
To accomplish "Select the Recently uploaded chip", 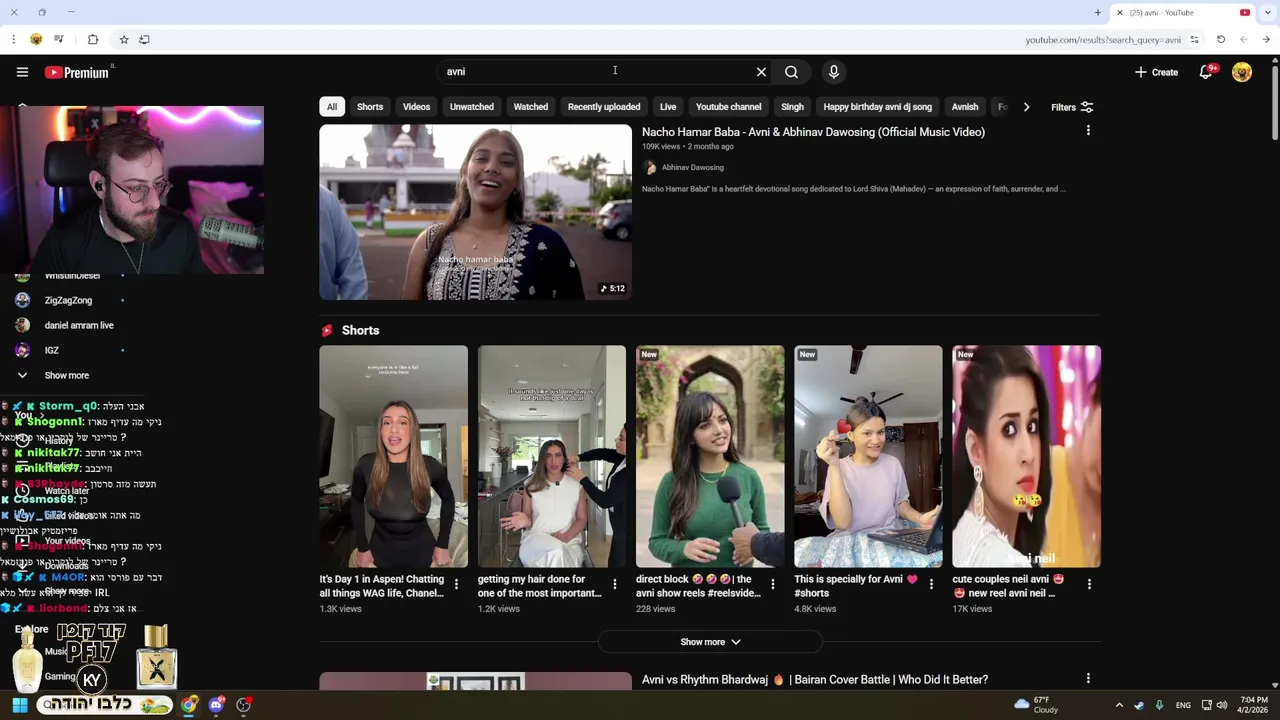I will coord(604,107).
